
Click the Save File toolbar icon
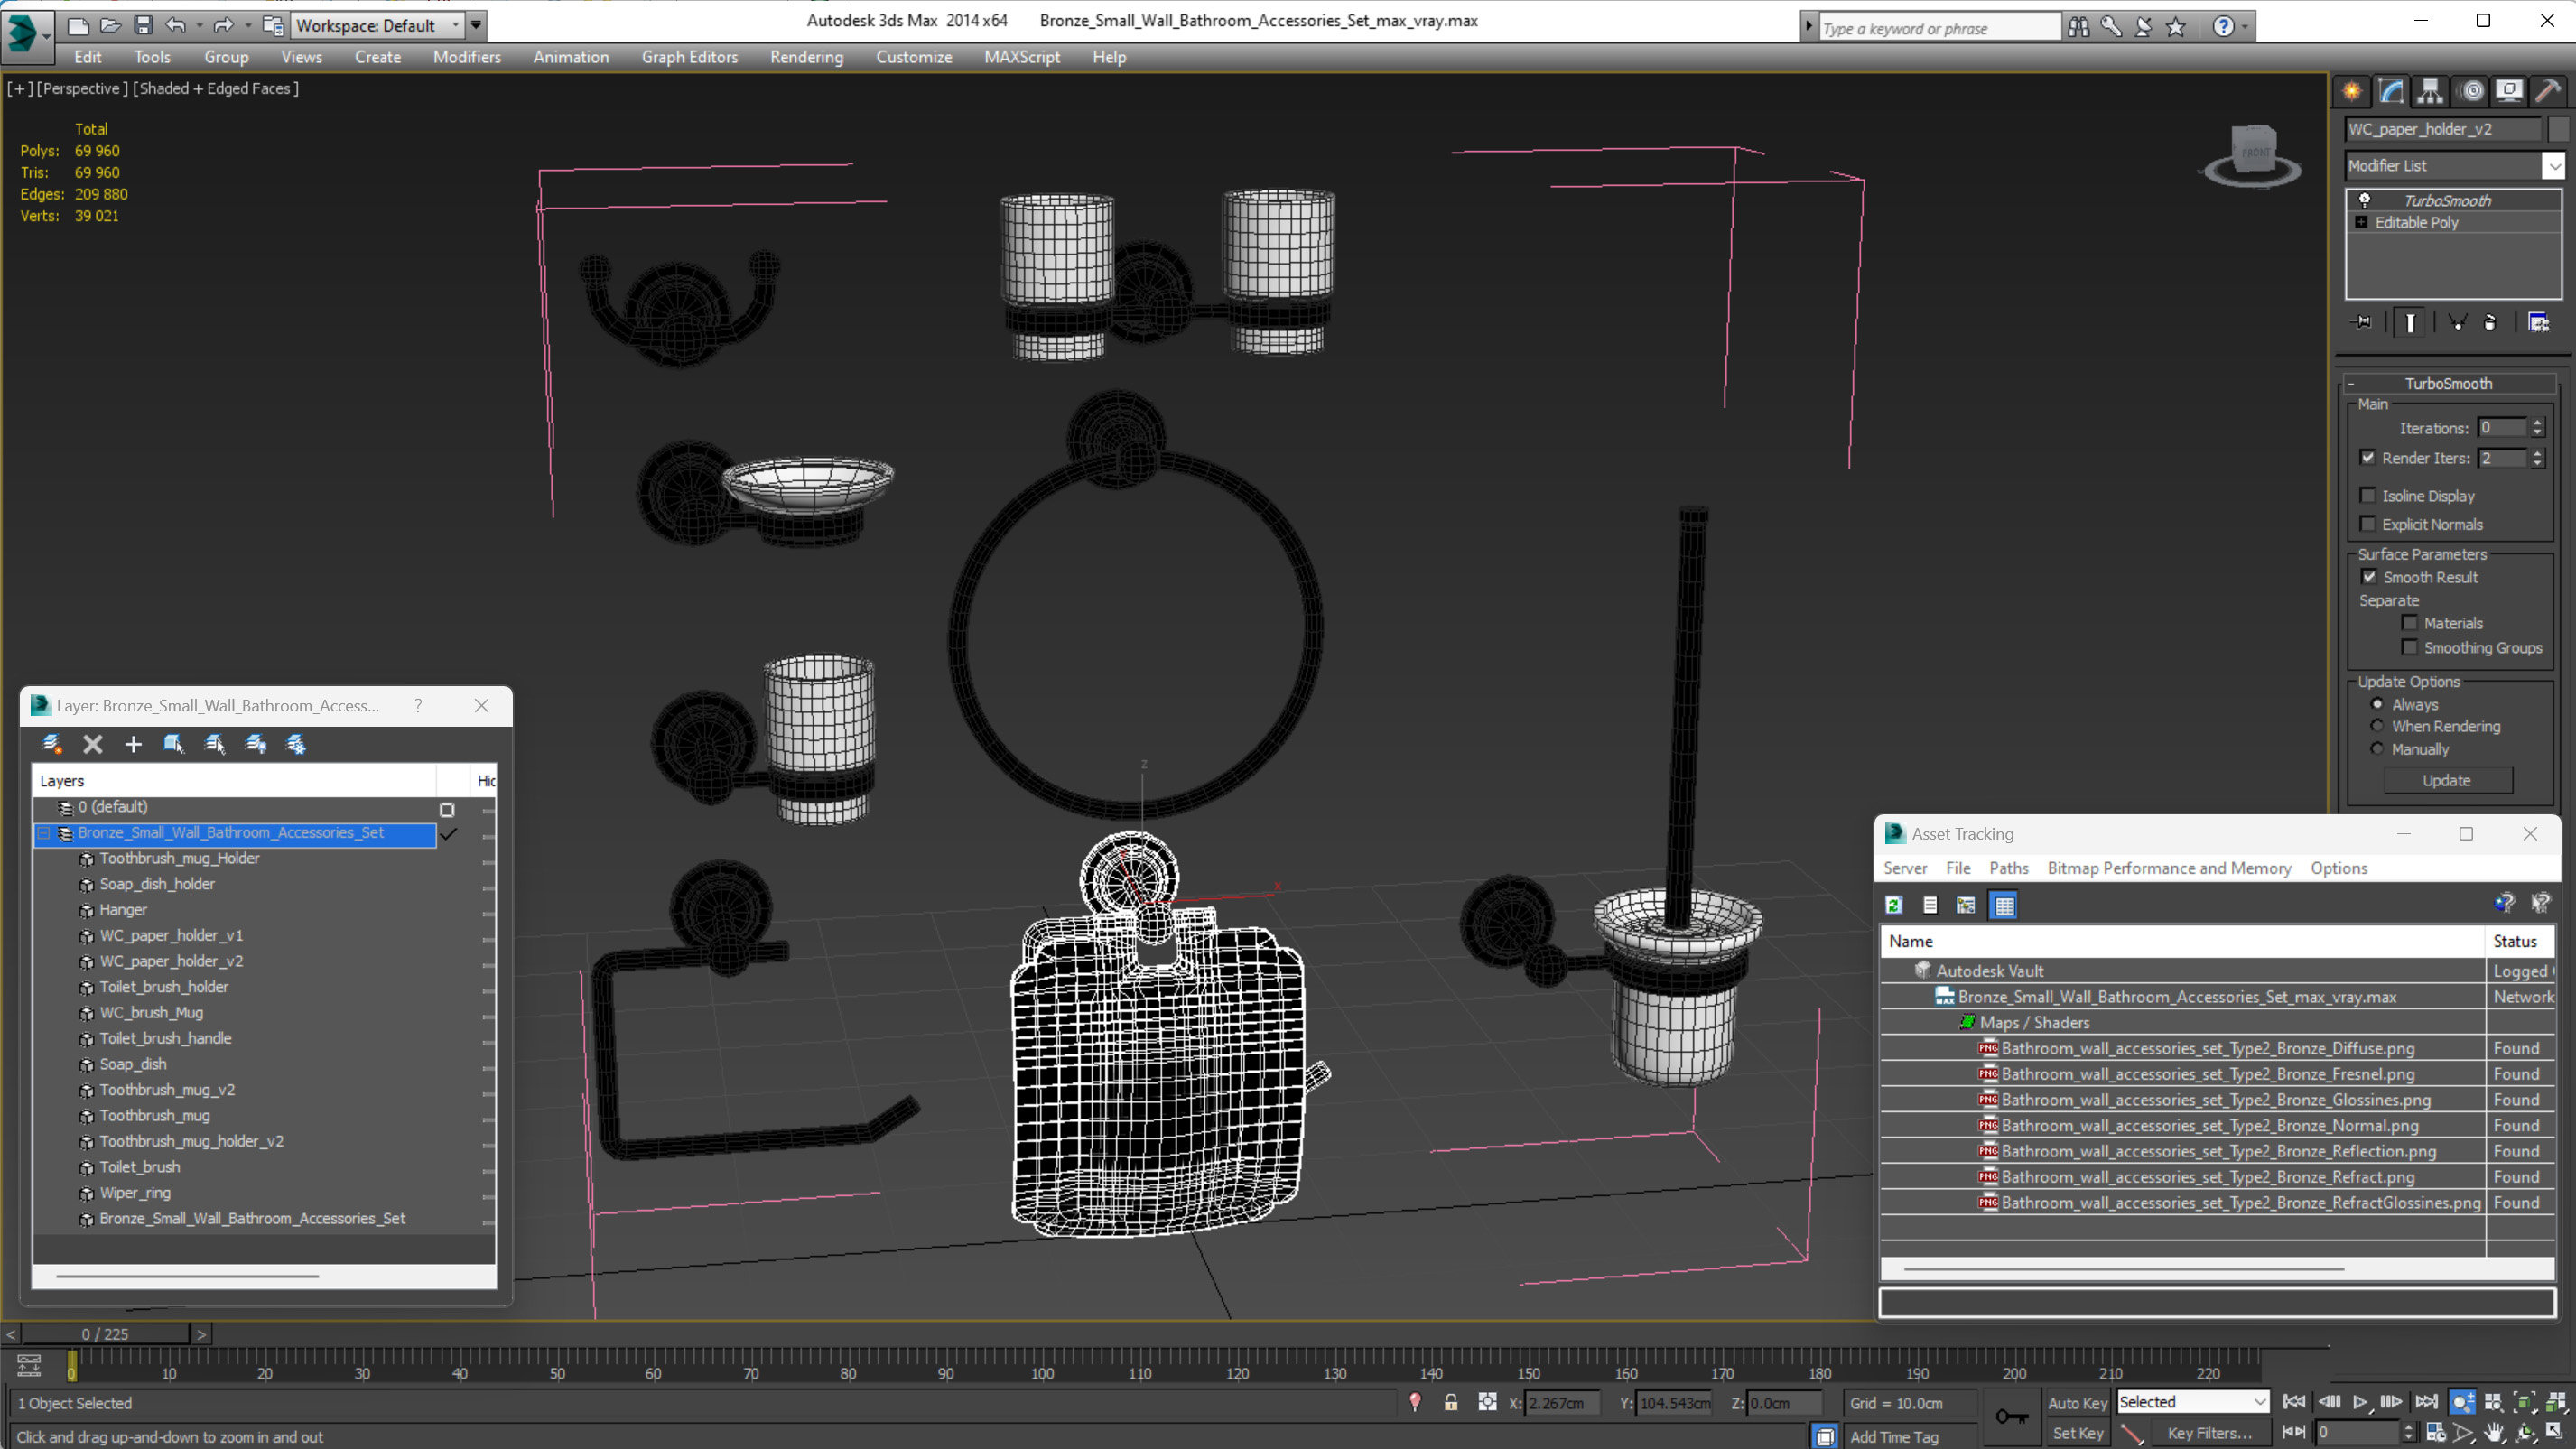tap(143, 25)
